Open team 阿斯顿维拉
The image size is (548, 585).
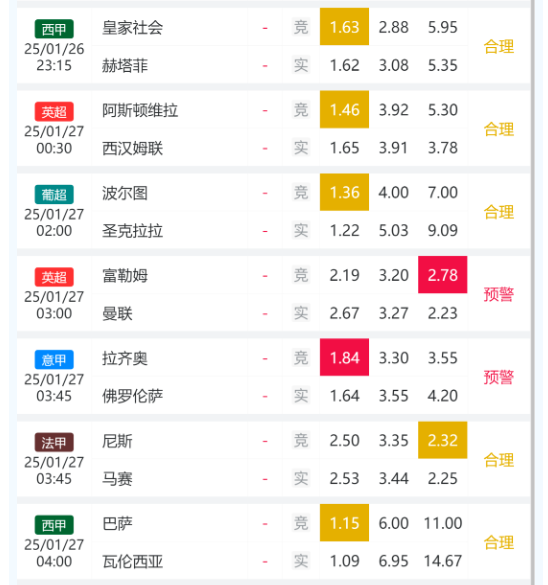tap(140, 110)
